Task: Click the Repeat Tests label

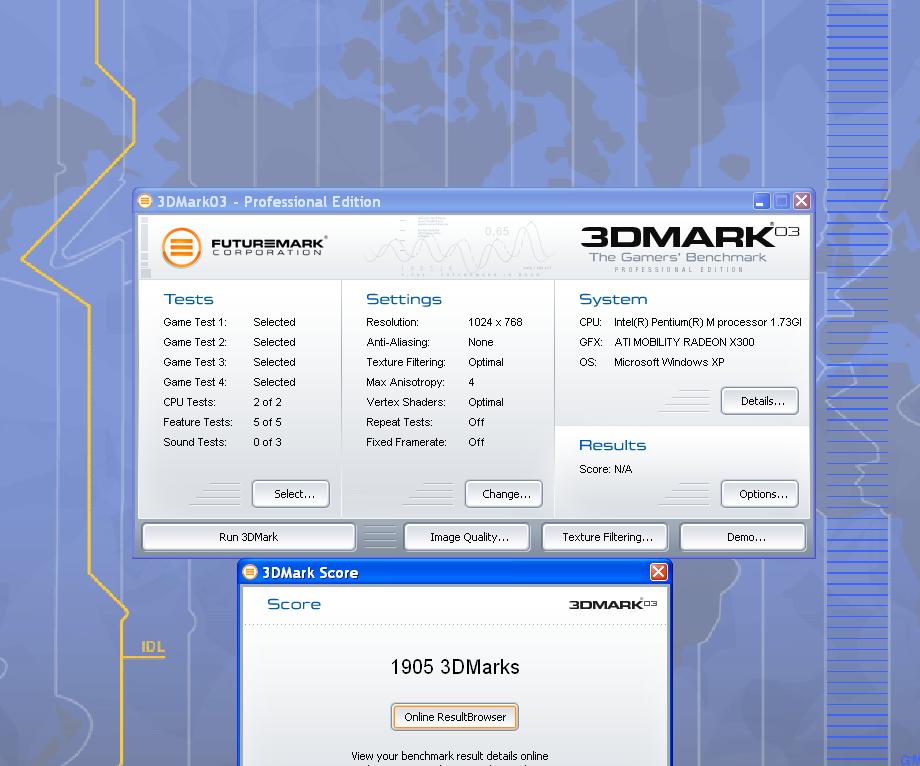Action: [x=400, y=422]
